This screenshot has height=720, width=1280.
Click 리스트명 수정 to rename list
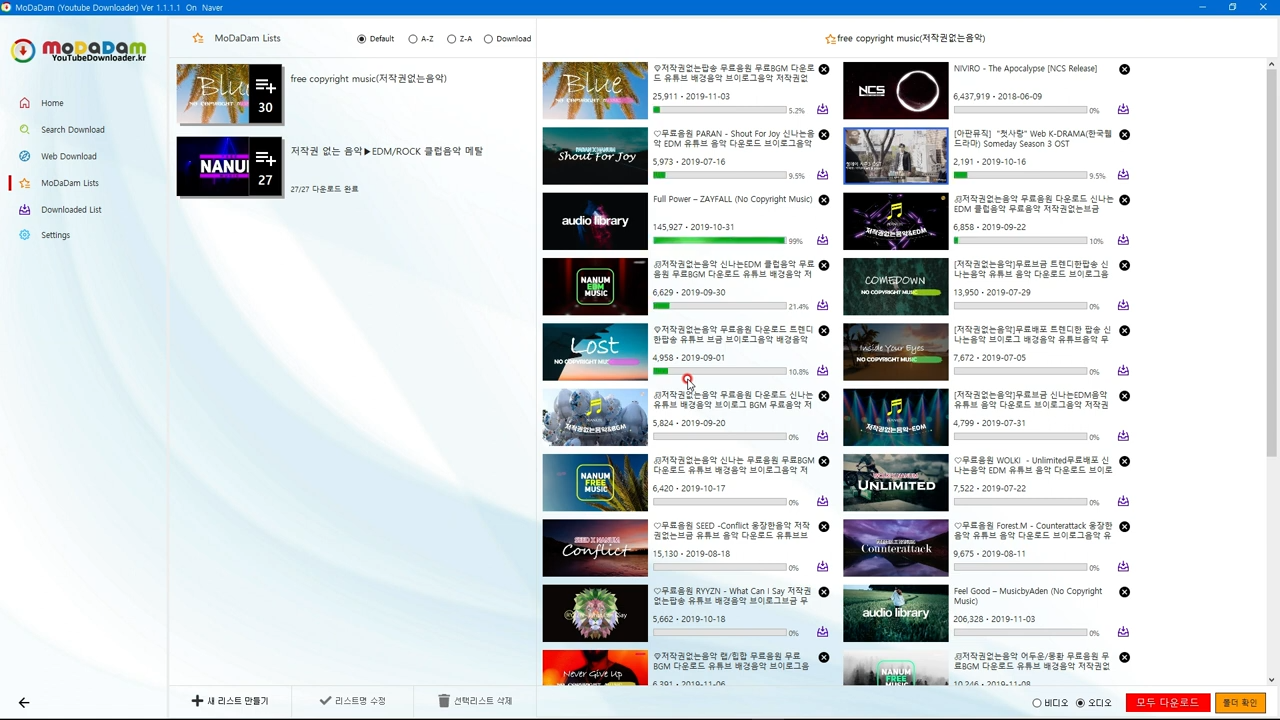coord(352,701)
